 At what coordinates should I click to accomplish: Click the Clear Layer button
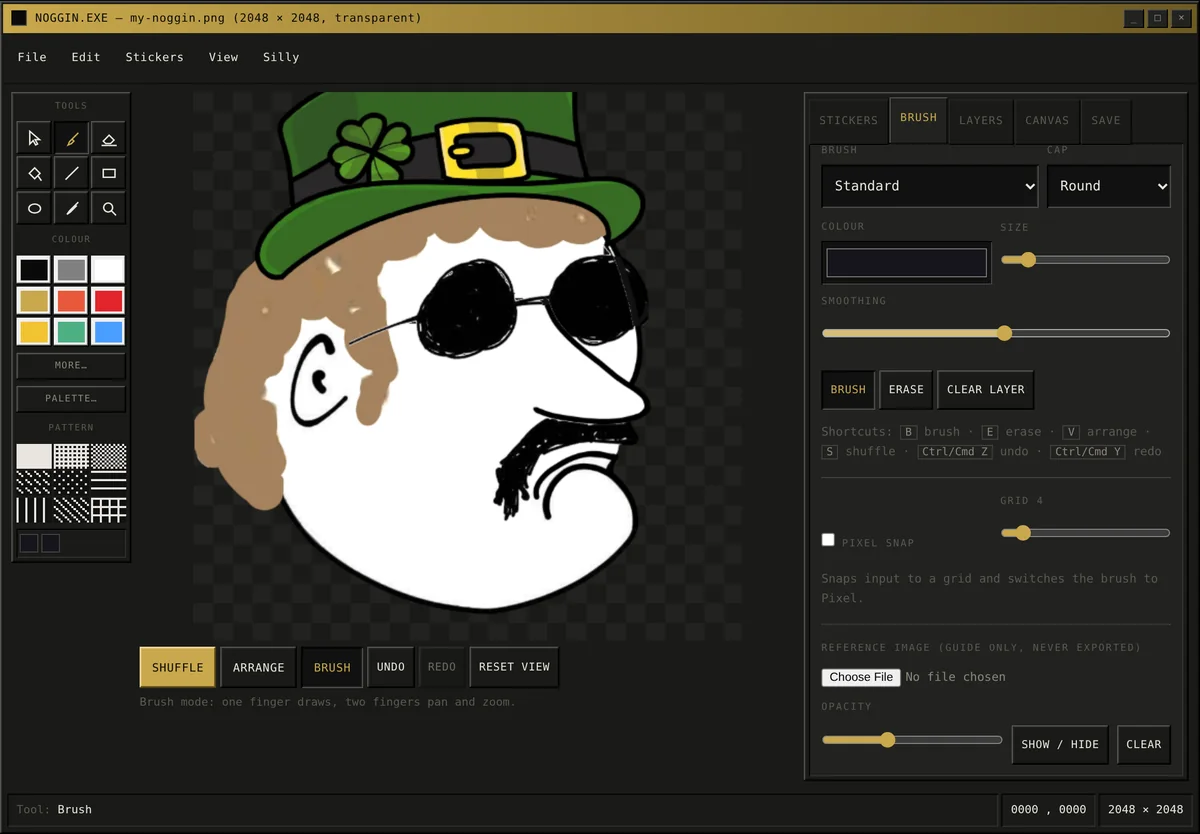(x=985, y=389)
